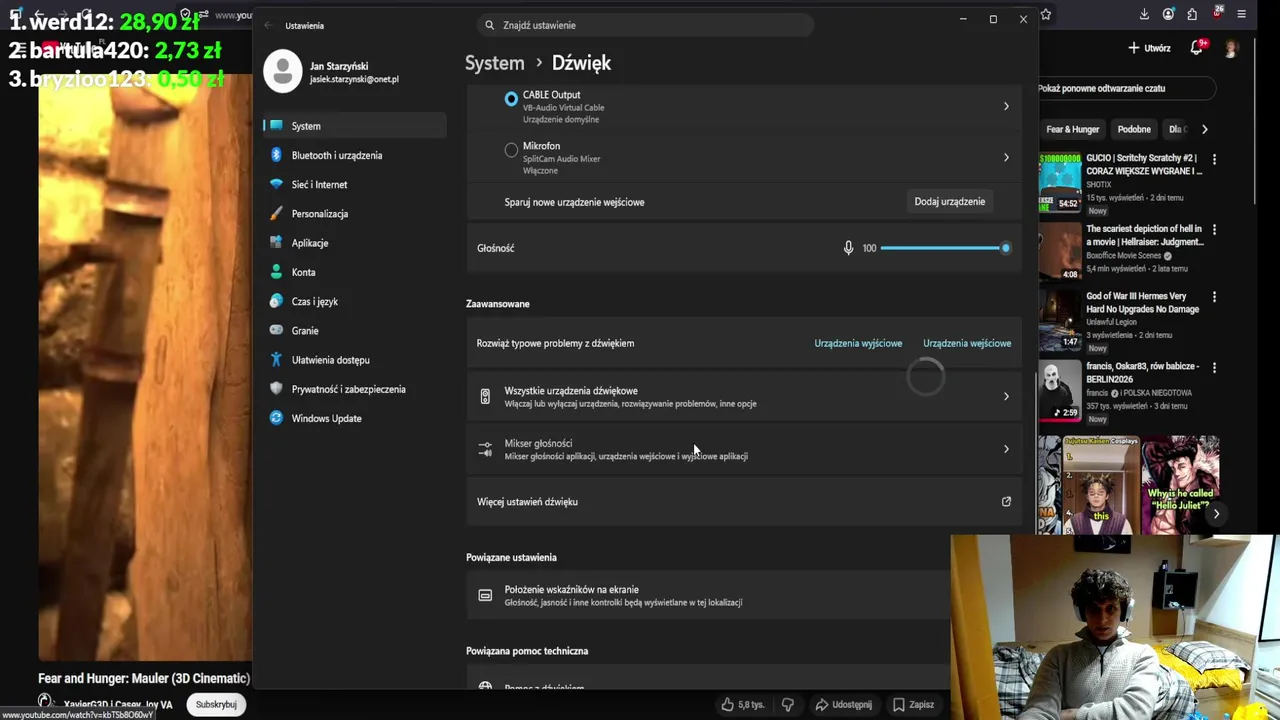Open options menu for Hellraiser scariest depiction video
Image resolution: width=1280 pixels, height=720 pixels.
tap(1214, 229)
